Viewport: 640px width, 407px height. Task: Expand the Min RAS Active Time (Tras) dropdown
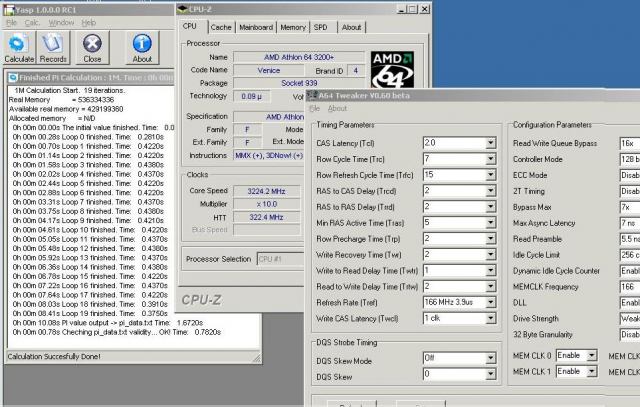491,222
